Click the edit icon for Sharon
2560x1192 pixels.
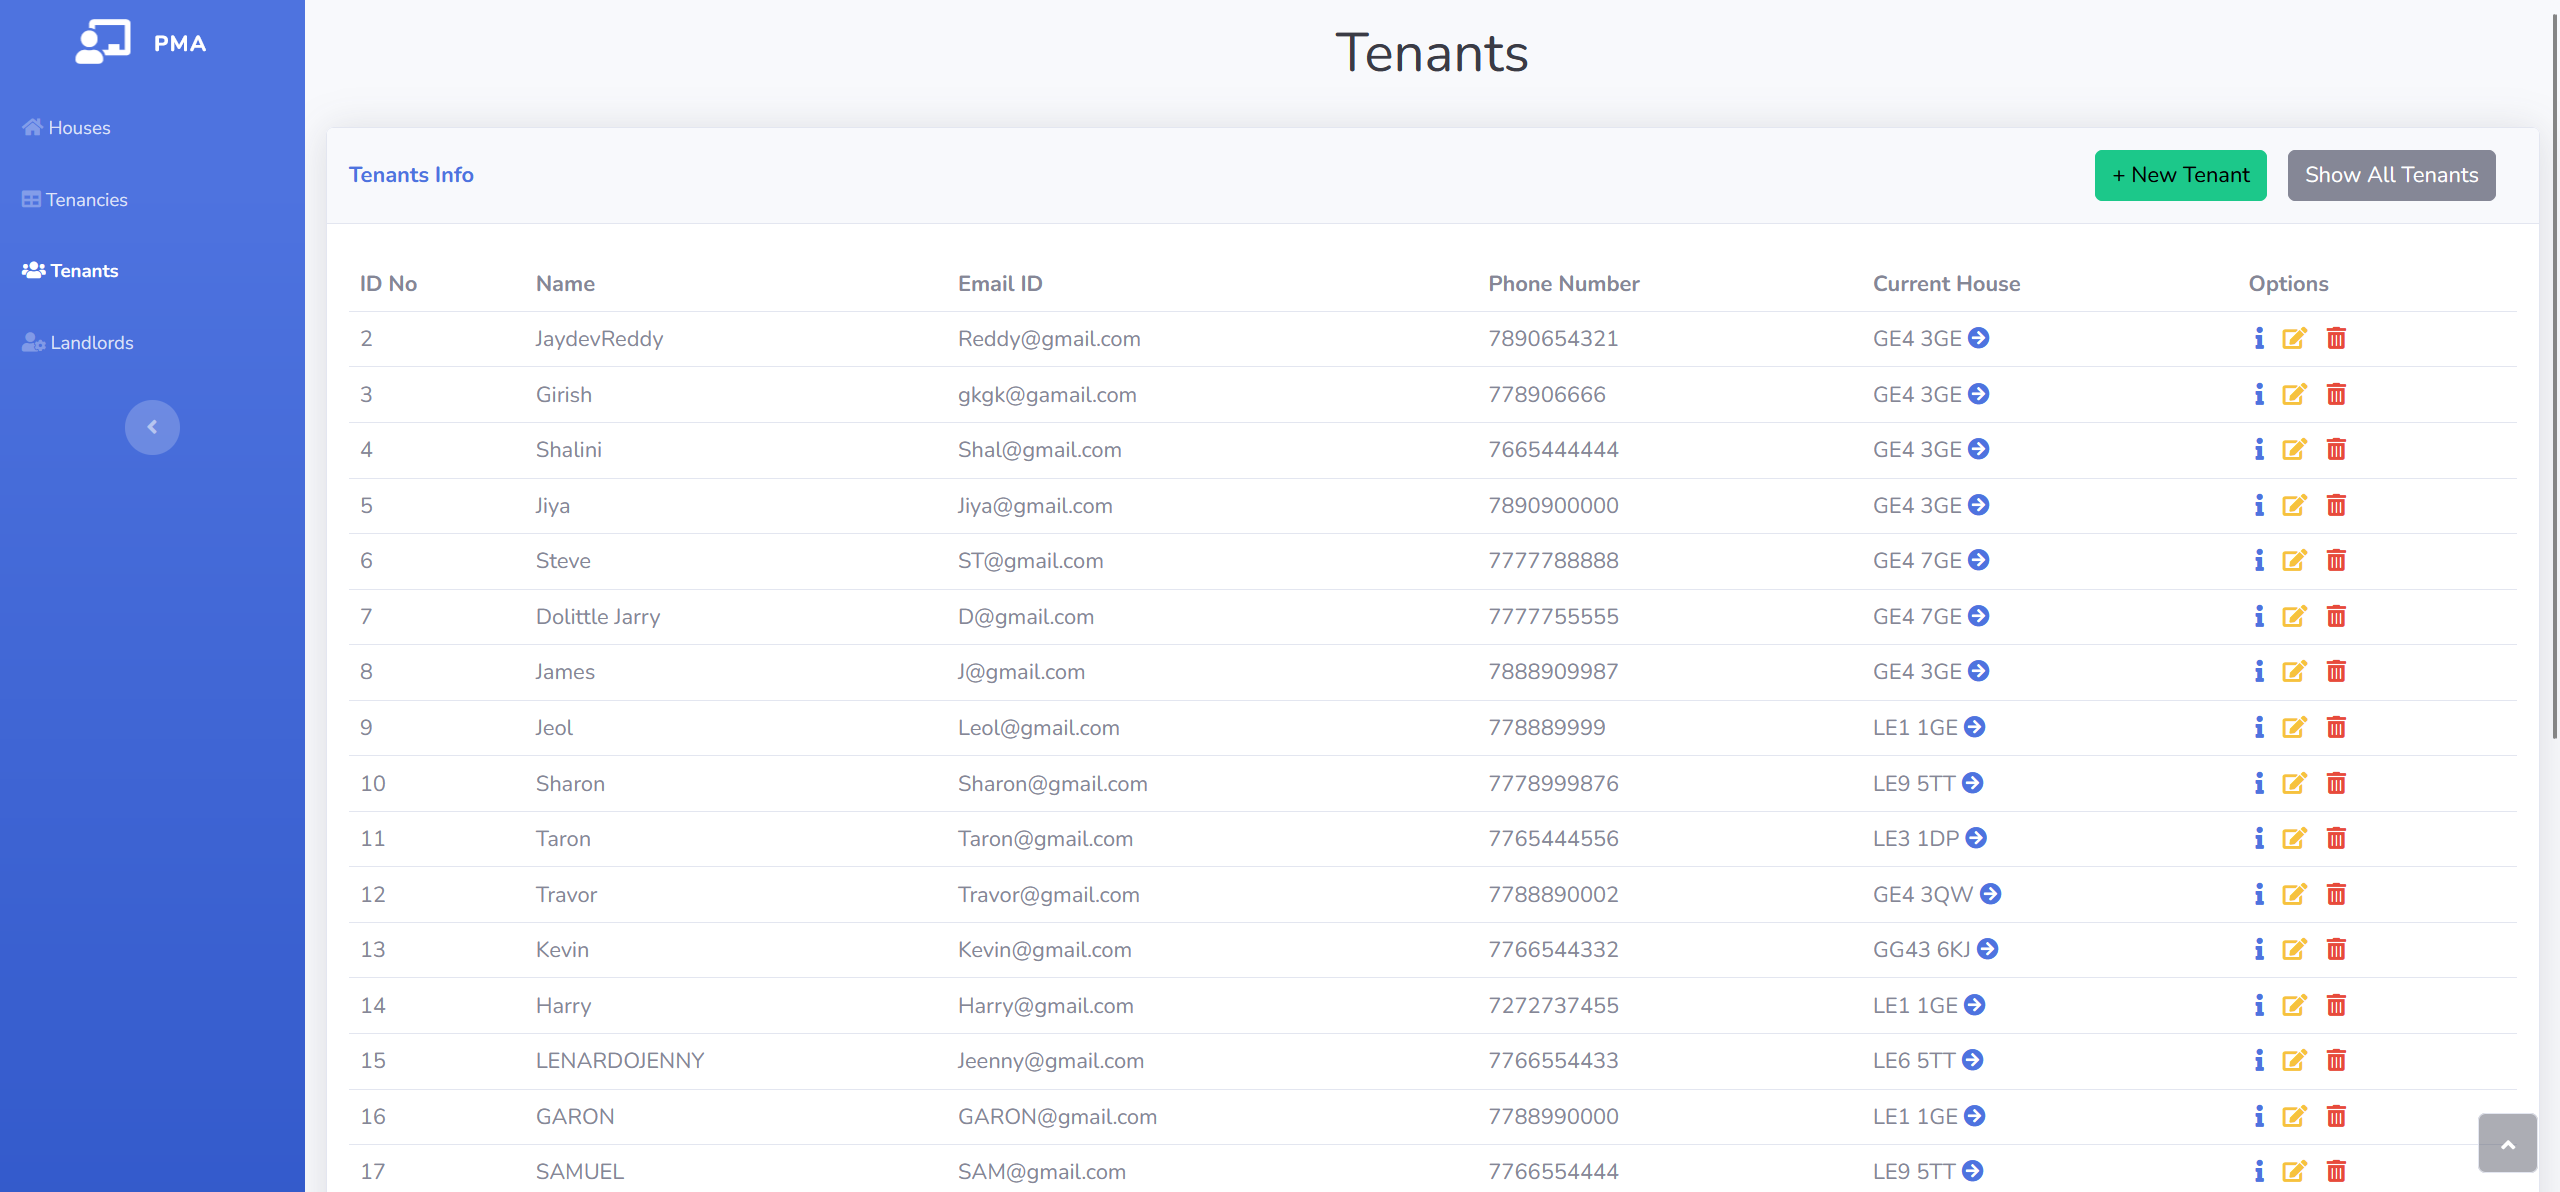2294,783
